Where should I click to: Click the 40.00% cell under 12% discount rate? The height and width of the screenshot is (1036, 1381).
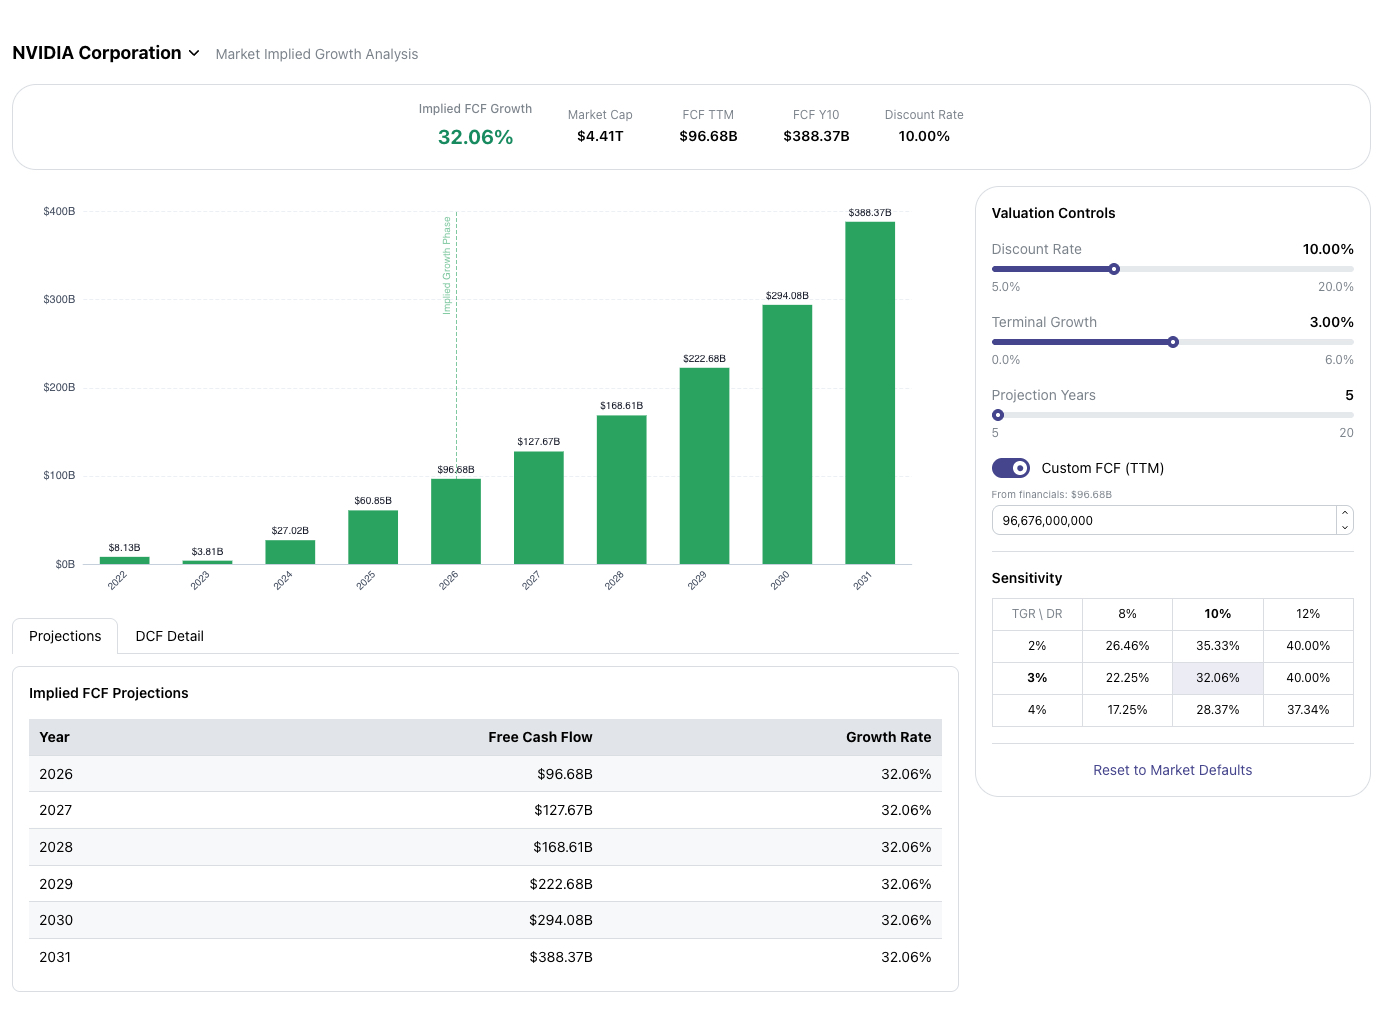coord(1308,646)
